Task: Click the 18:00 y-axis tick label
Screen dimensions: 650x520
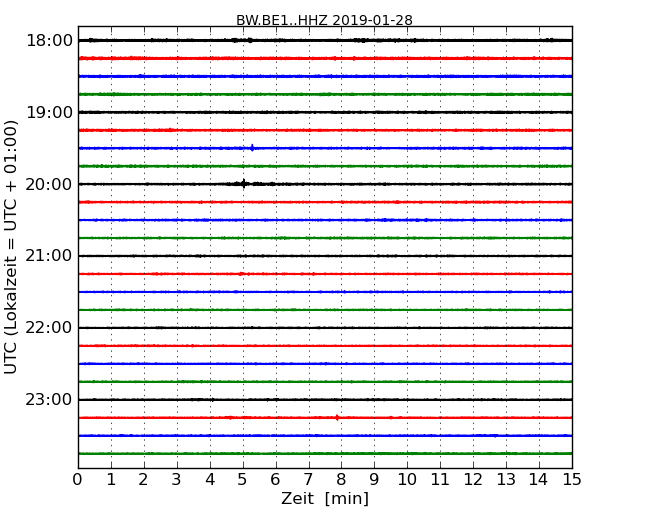Action: point(49,41)
